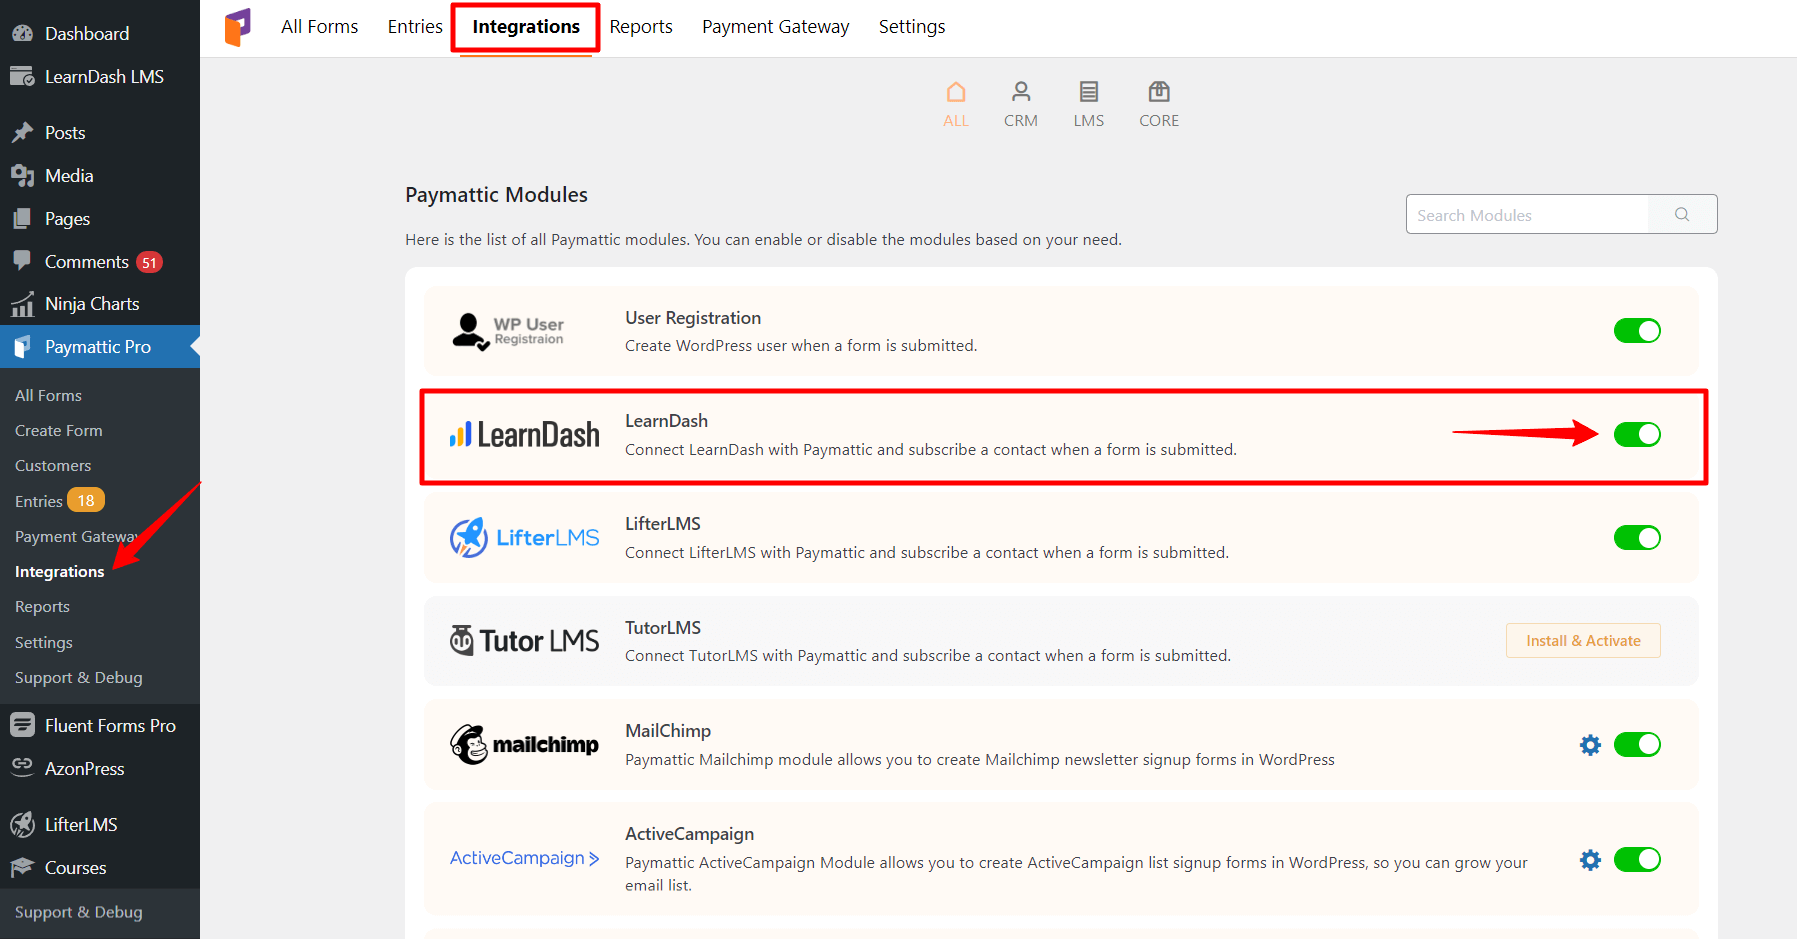
Task: Click the WP User Registration logo
Action: (508, 331)
